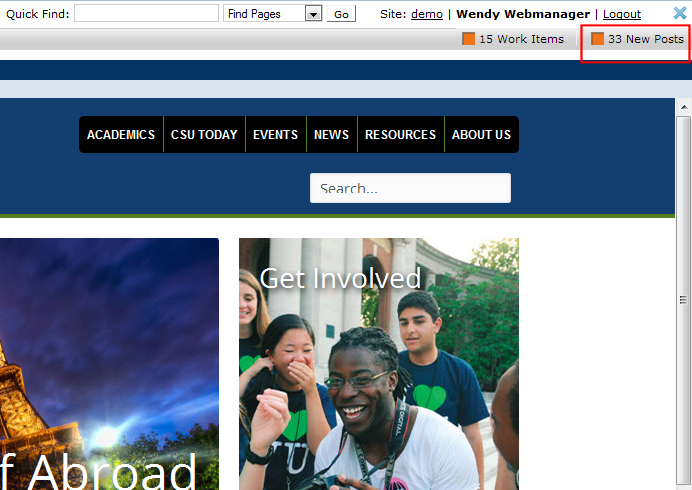The width and height of the screenshot is (692, 490).
Task: Click the site Search box
Action: 410,188
